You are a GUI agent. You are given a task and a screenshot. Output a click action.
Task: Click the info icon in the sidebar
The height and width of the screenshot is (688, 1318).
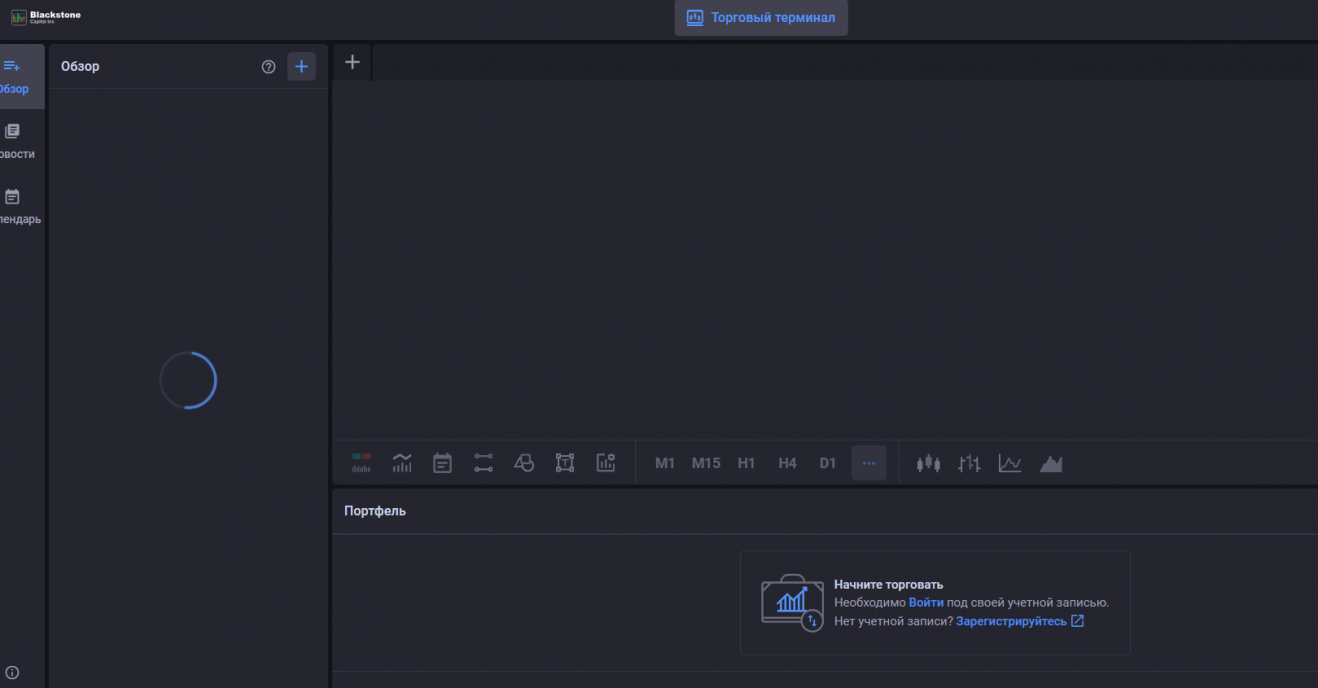12,672
